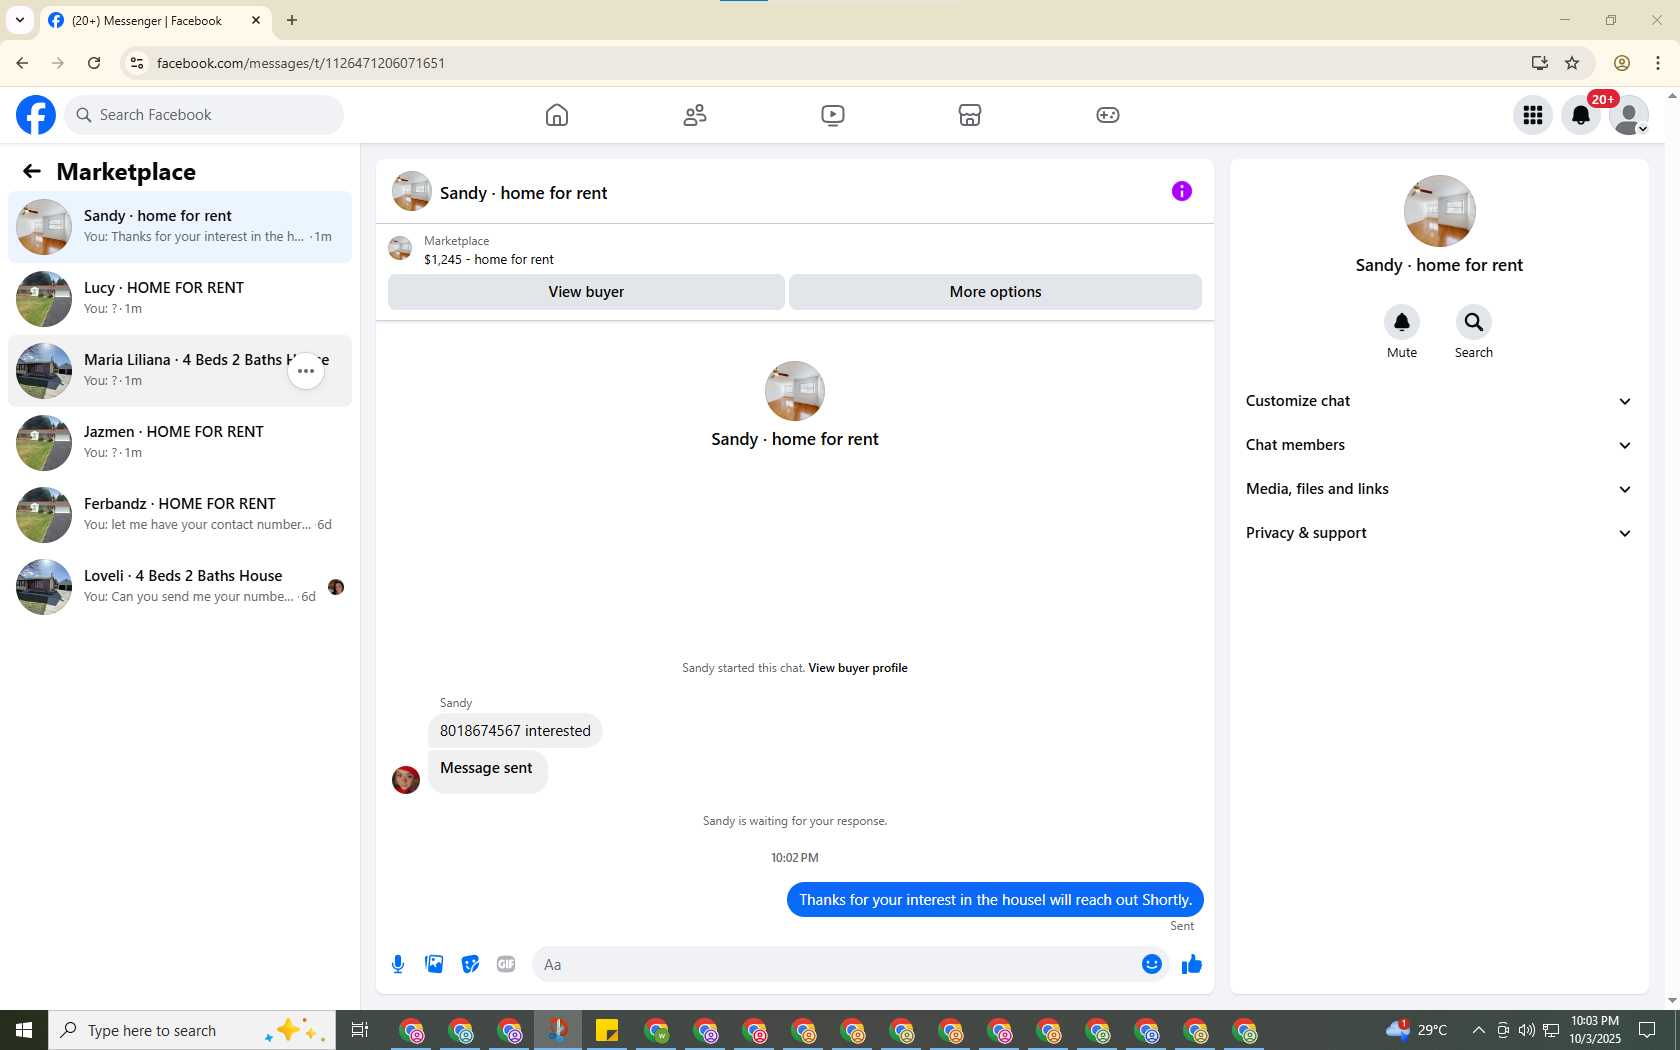Send a thumbs-up like
The image size is (1680, 1050).
coord(1192,964)
